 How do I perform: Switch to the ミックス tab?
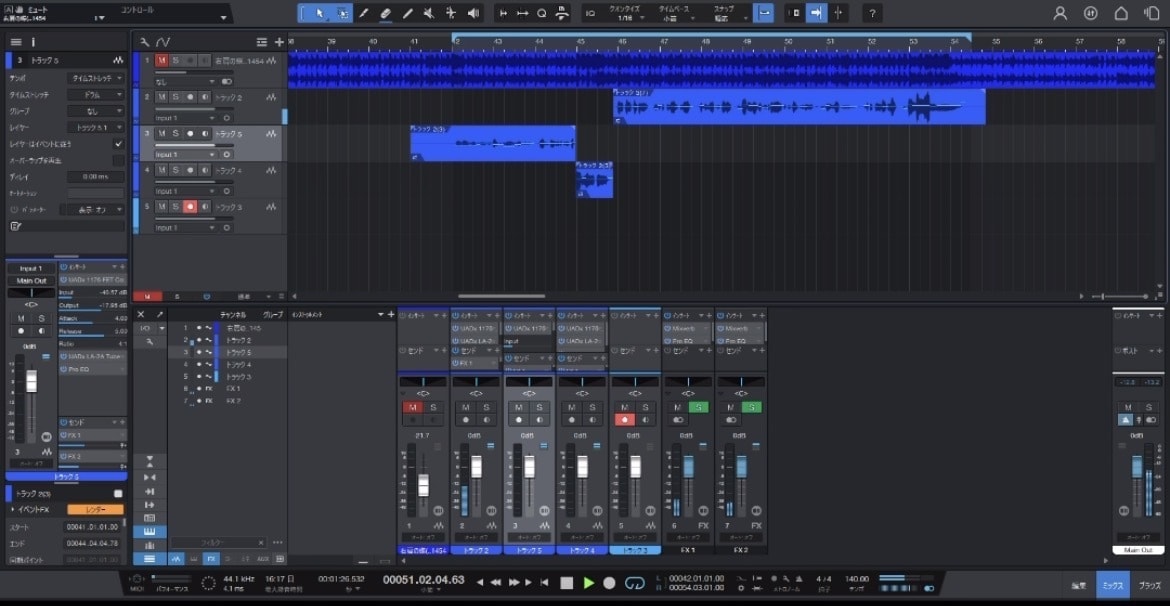click(x=1113, y=586)
